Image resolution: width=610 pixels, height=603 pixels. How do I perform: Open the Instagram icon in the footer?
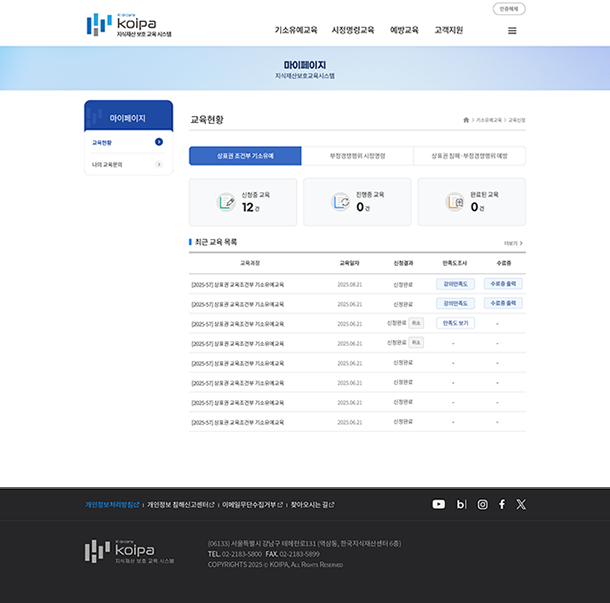[482, 505]
